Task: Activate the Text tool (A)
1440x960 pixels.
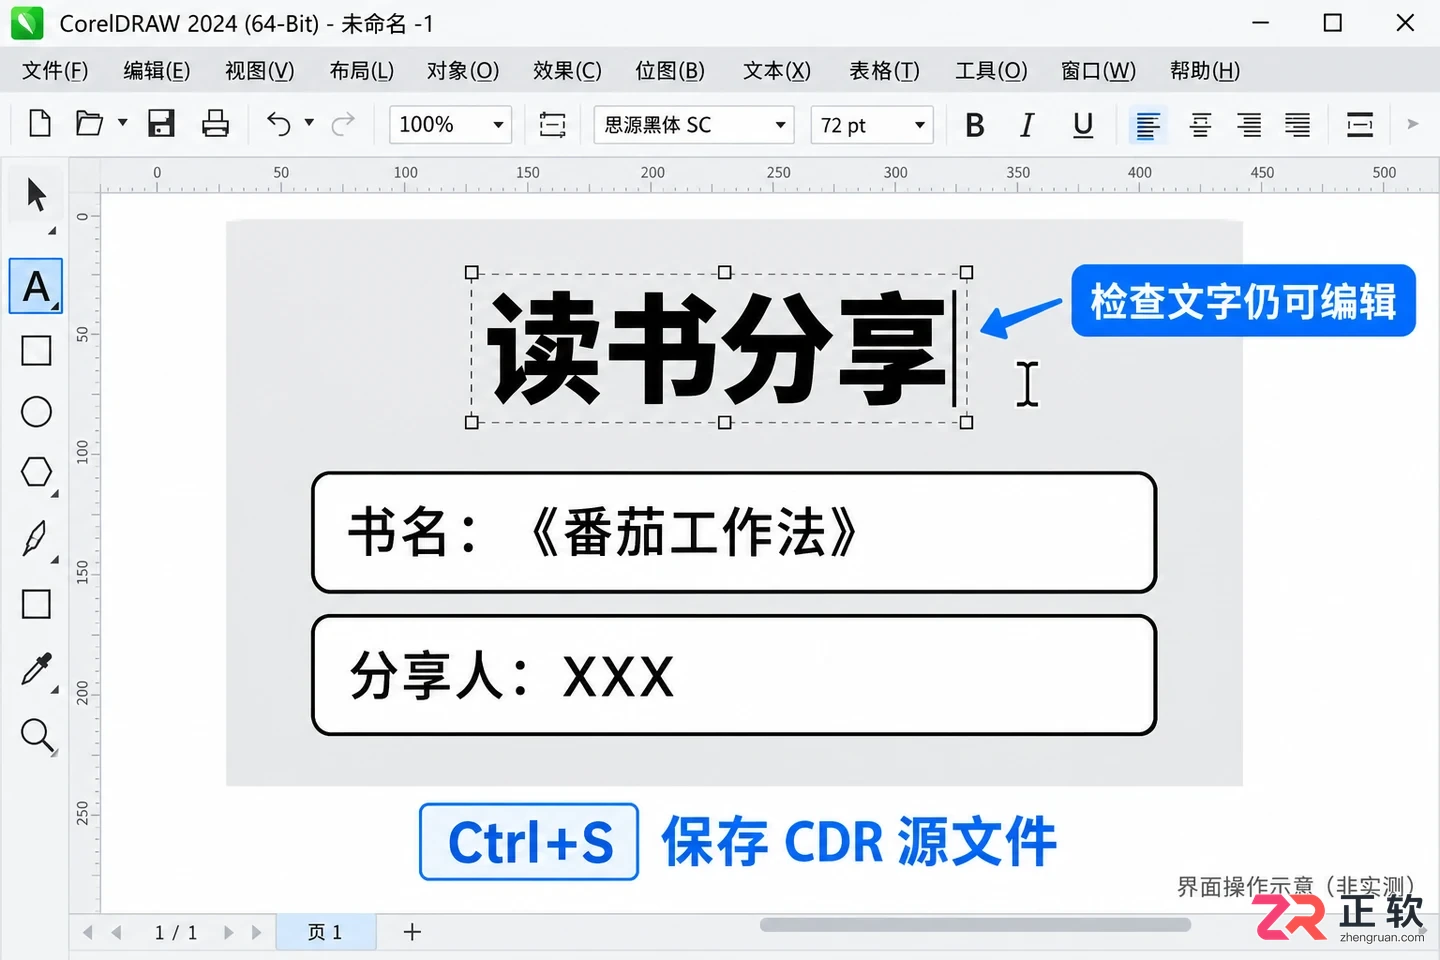Action: 36,286
